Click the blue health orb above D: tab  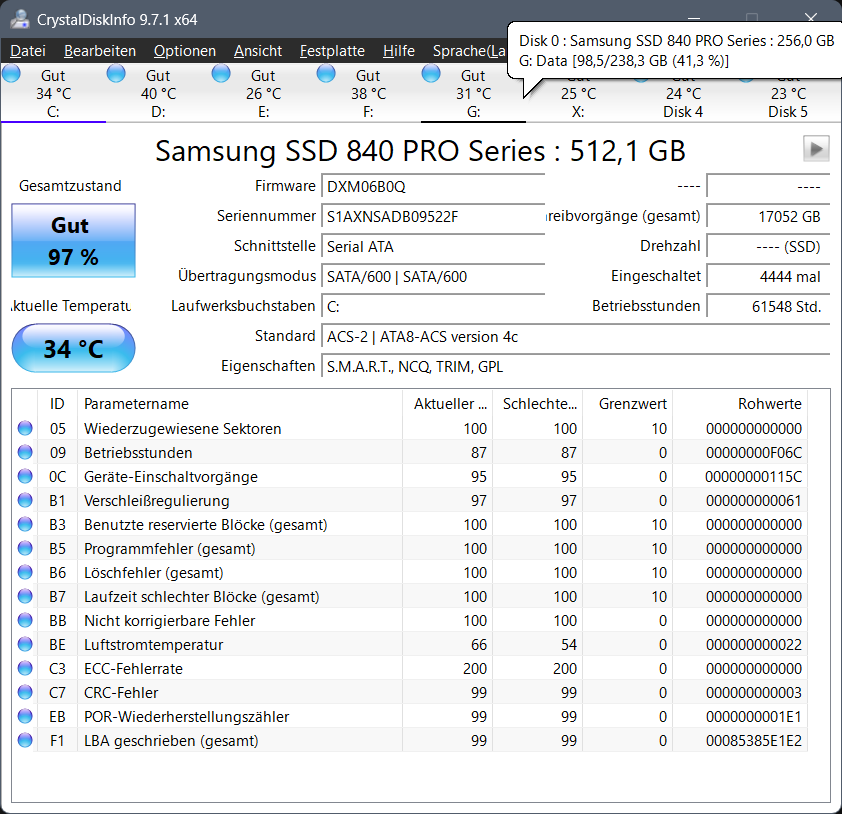[116, 73]
